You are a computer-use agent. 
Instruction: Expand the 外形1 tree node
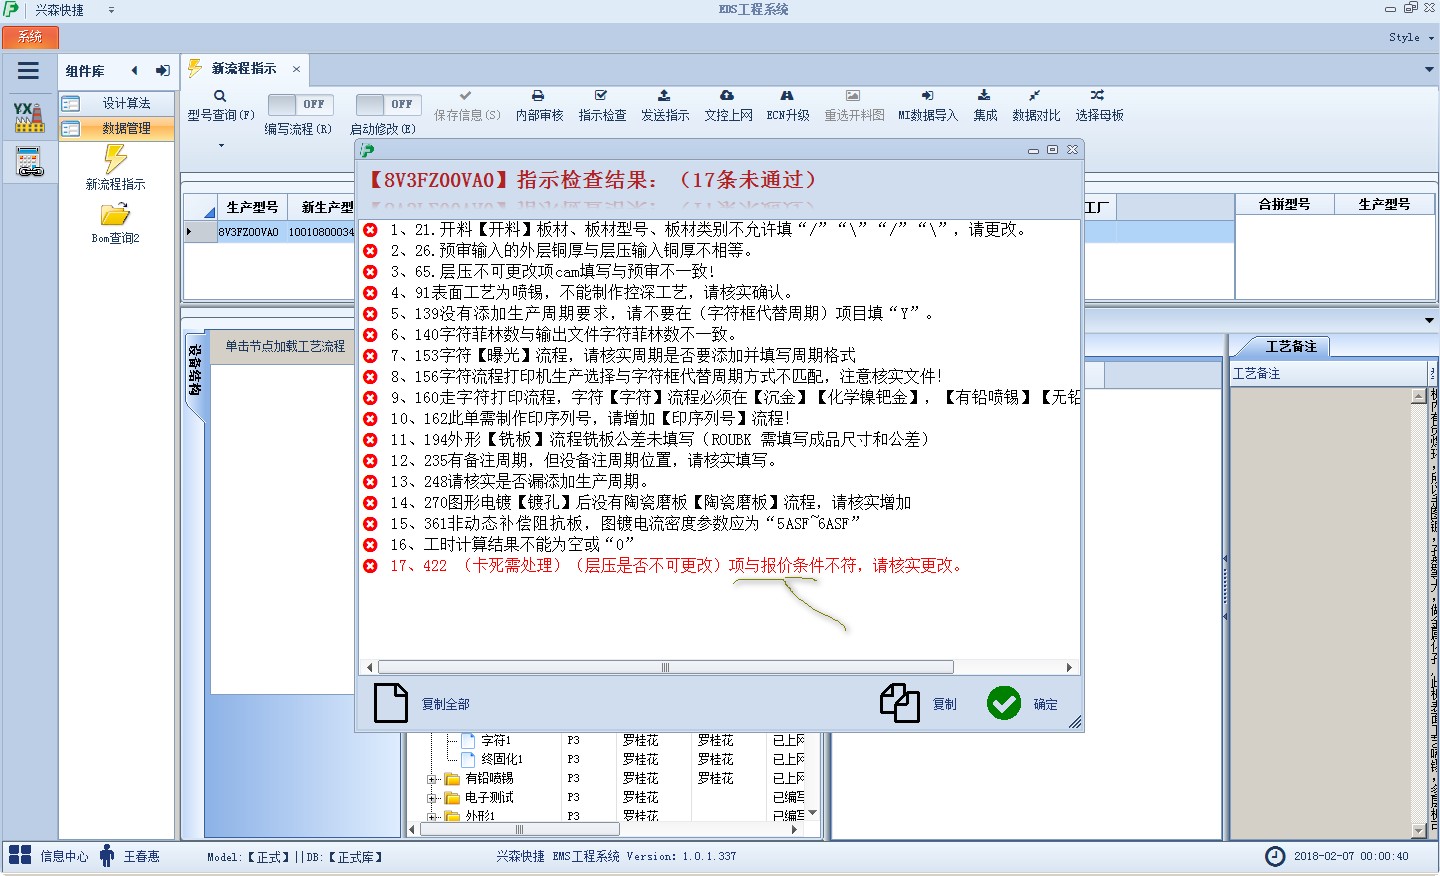click(432, 817)
